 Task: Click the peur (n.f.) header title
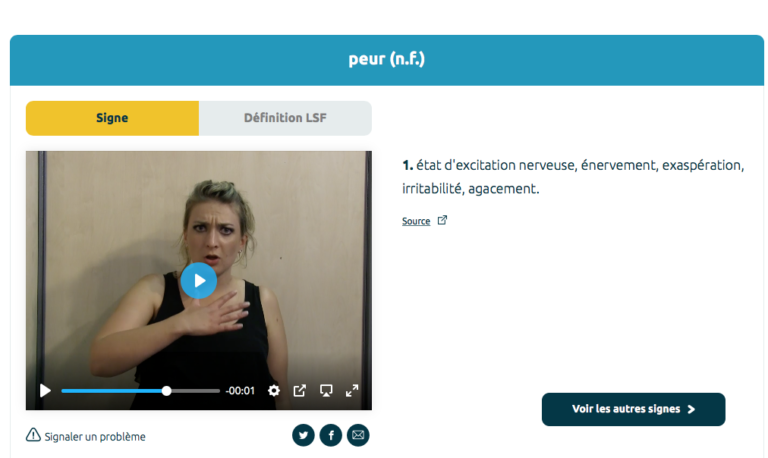click(x=386, y=59)
